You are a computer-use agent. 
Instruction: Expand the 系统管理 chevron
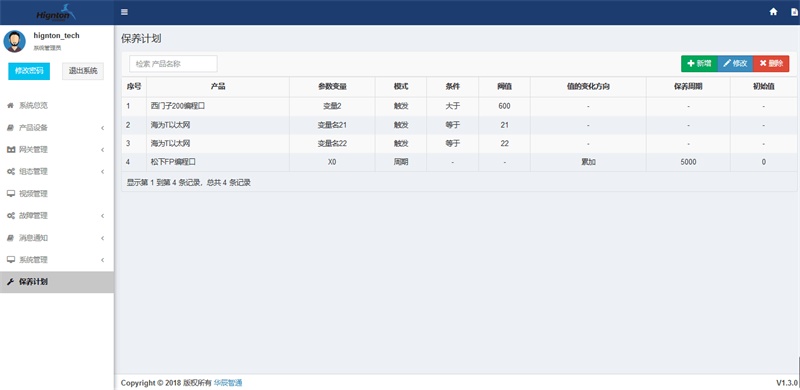[103, 259]
